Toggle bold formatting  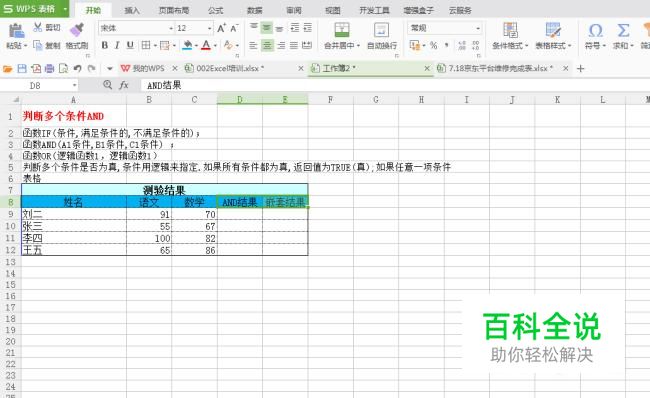[104, 45]
